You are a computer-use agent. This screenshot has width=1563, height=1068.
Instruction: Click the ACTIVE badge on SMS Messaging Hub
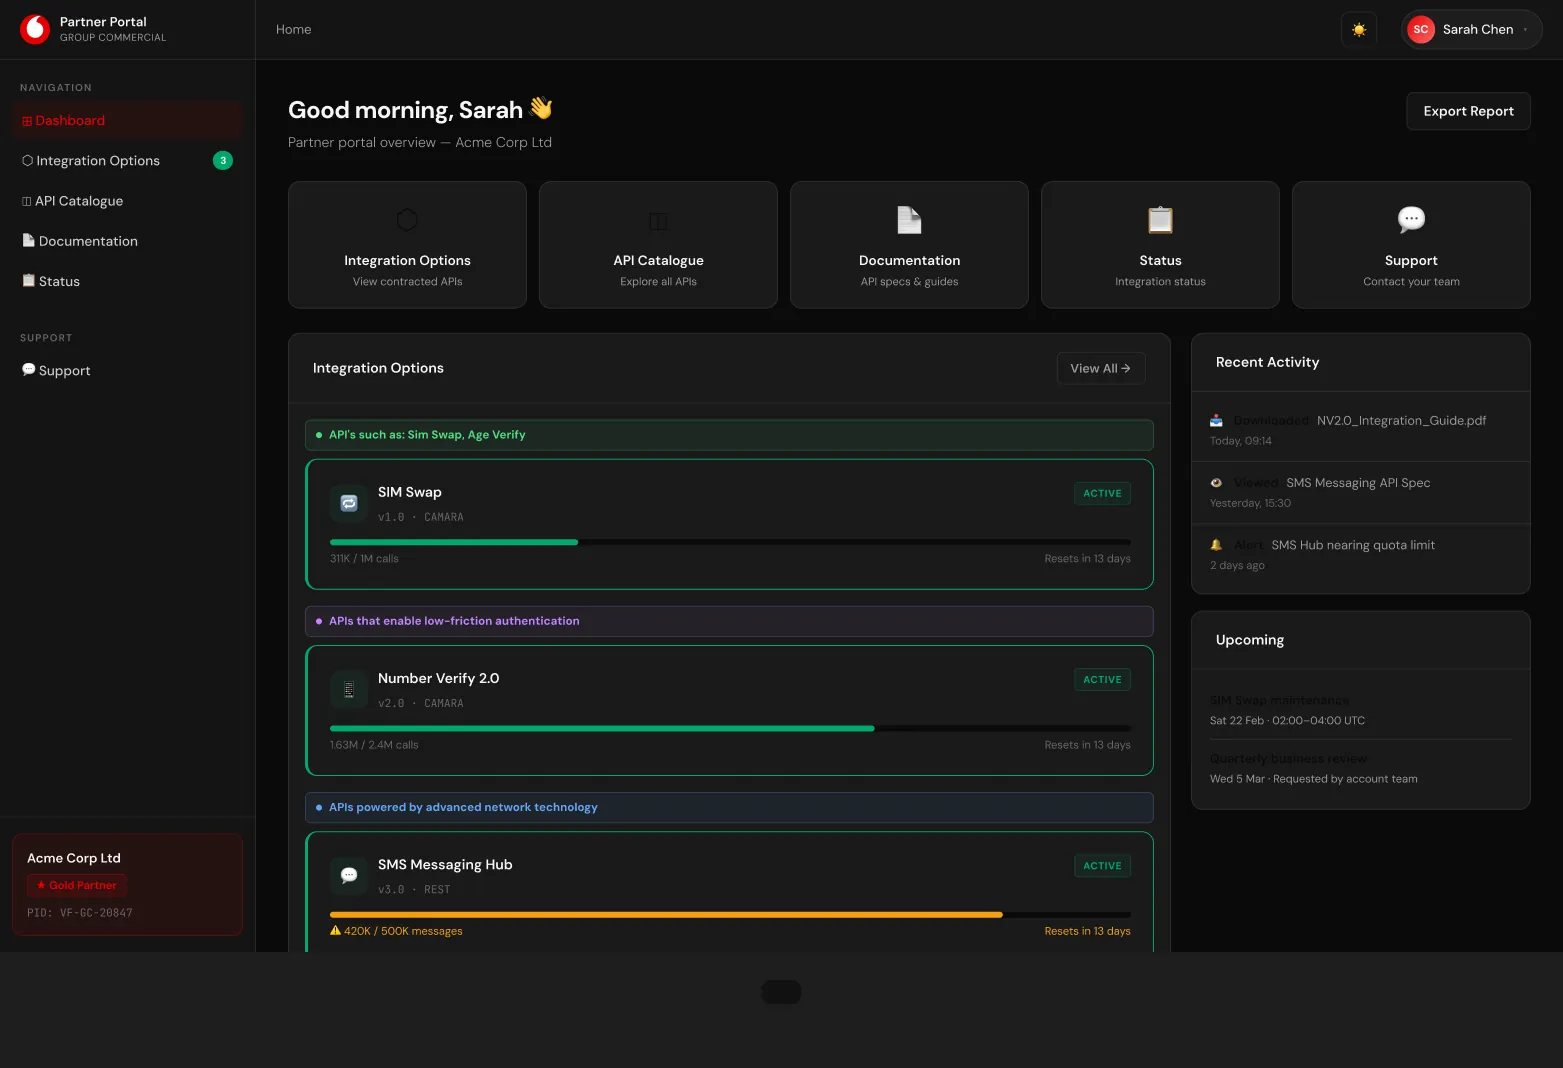tap(1102, 865)
